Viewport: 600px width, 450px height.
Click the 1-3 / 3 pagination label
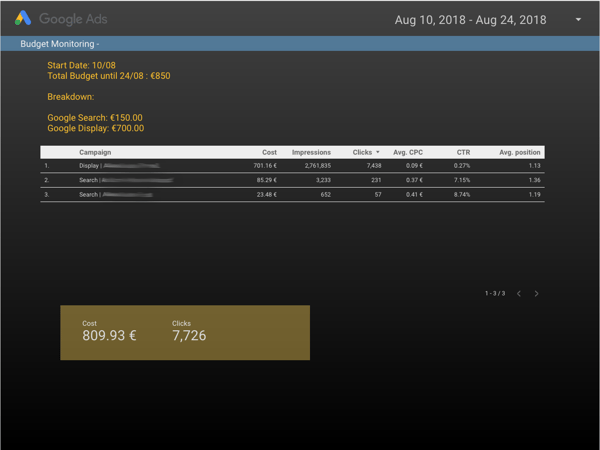coord(495,293)
